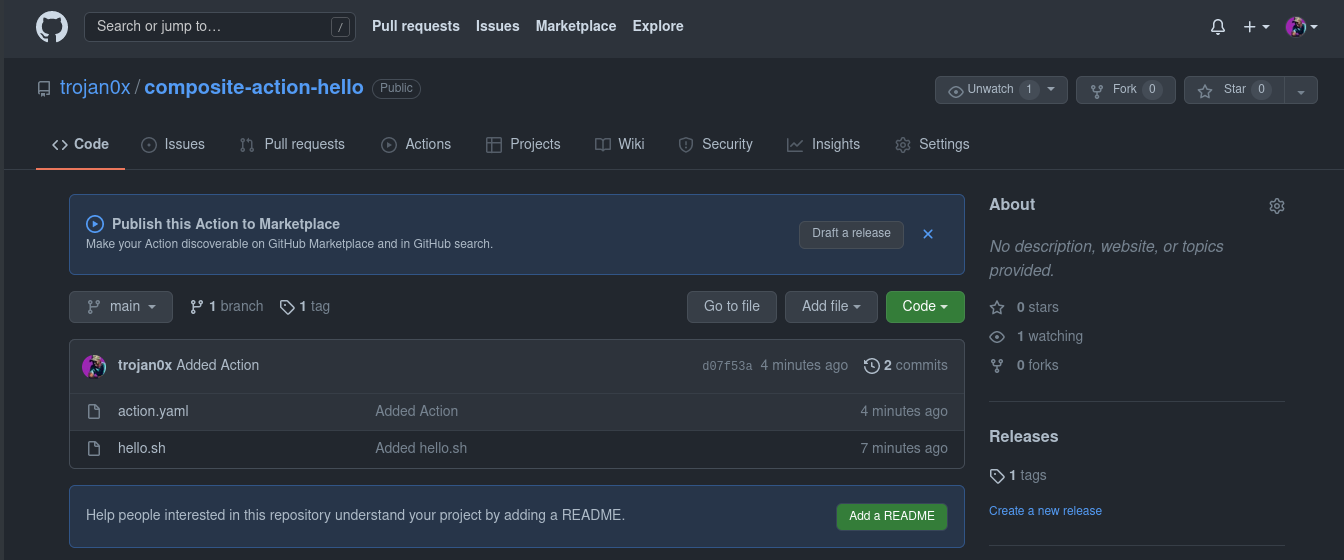The image size is (1344, 560).
Task: View 0 forks in About section
Action: 1024,365
